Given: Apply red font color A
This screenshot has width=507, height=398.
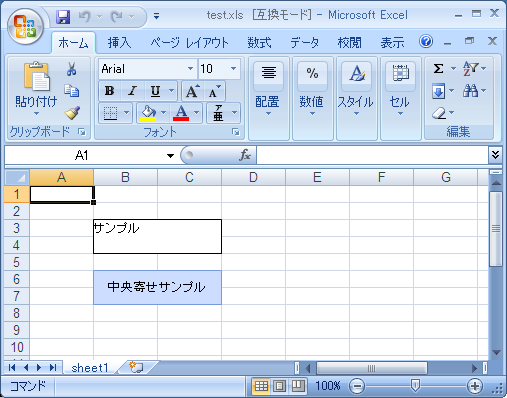Looking at the screenshot, I should pos(181,113).
